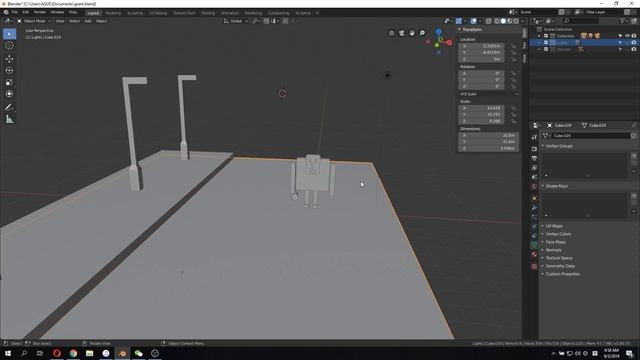Switch to wireframe shading
640x360 pixels.
[497, 21]
